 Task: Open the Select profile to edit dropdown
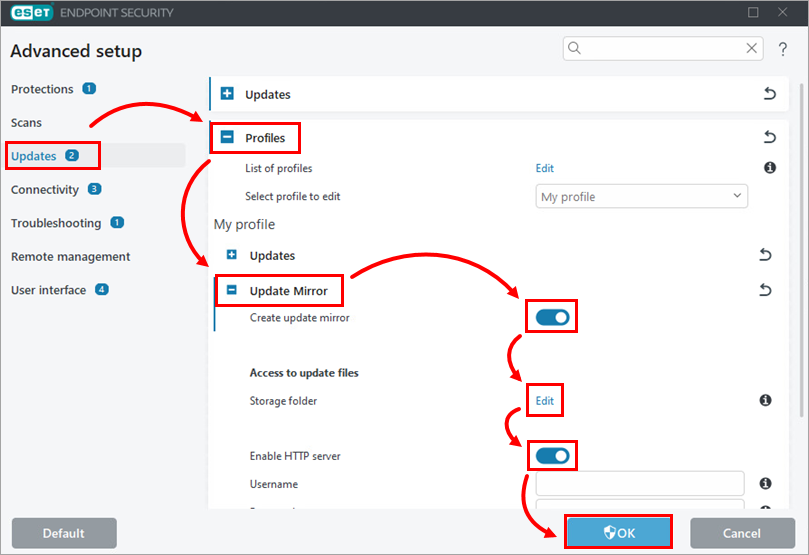641,197
